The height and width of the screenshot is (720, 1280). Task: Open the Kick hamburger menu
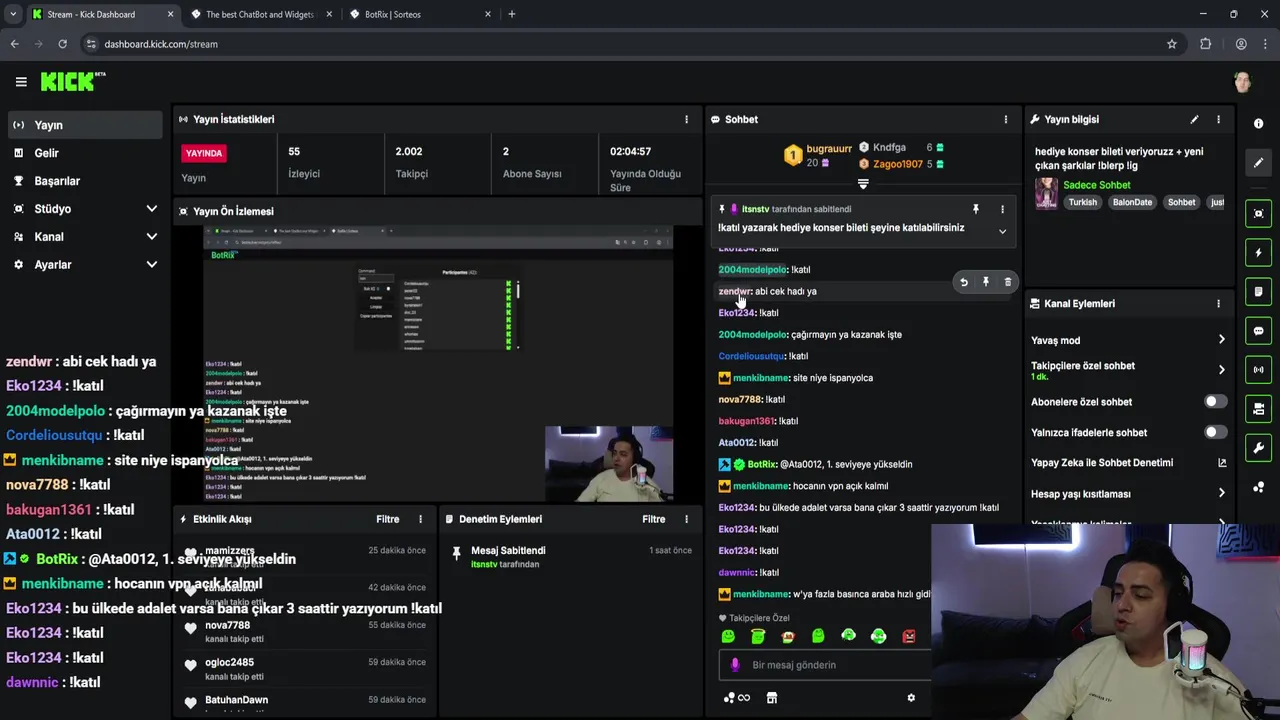point(21,82)
